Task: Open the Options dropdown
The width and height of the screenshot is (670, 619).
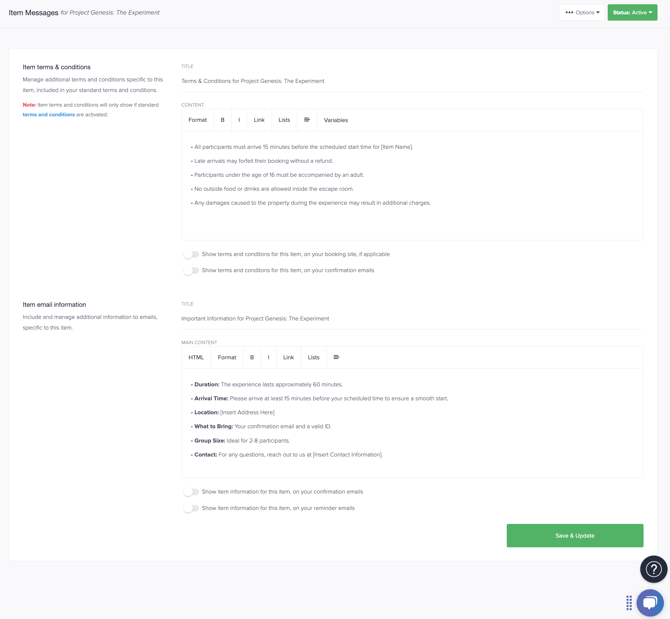Action: 582,12
